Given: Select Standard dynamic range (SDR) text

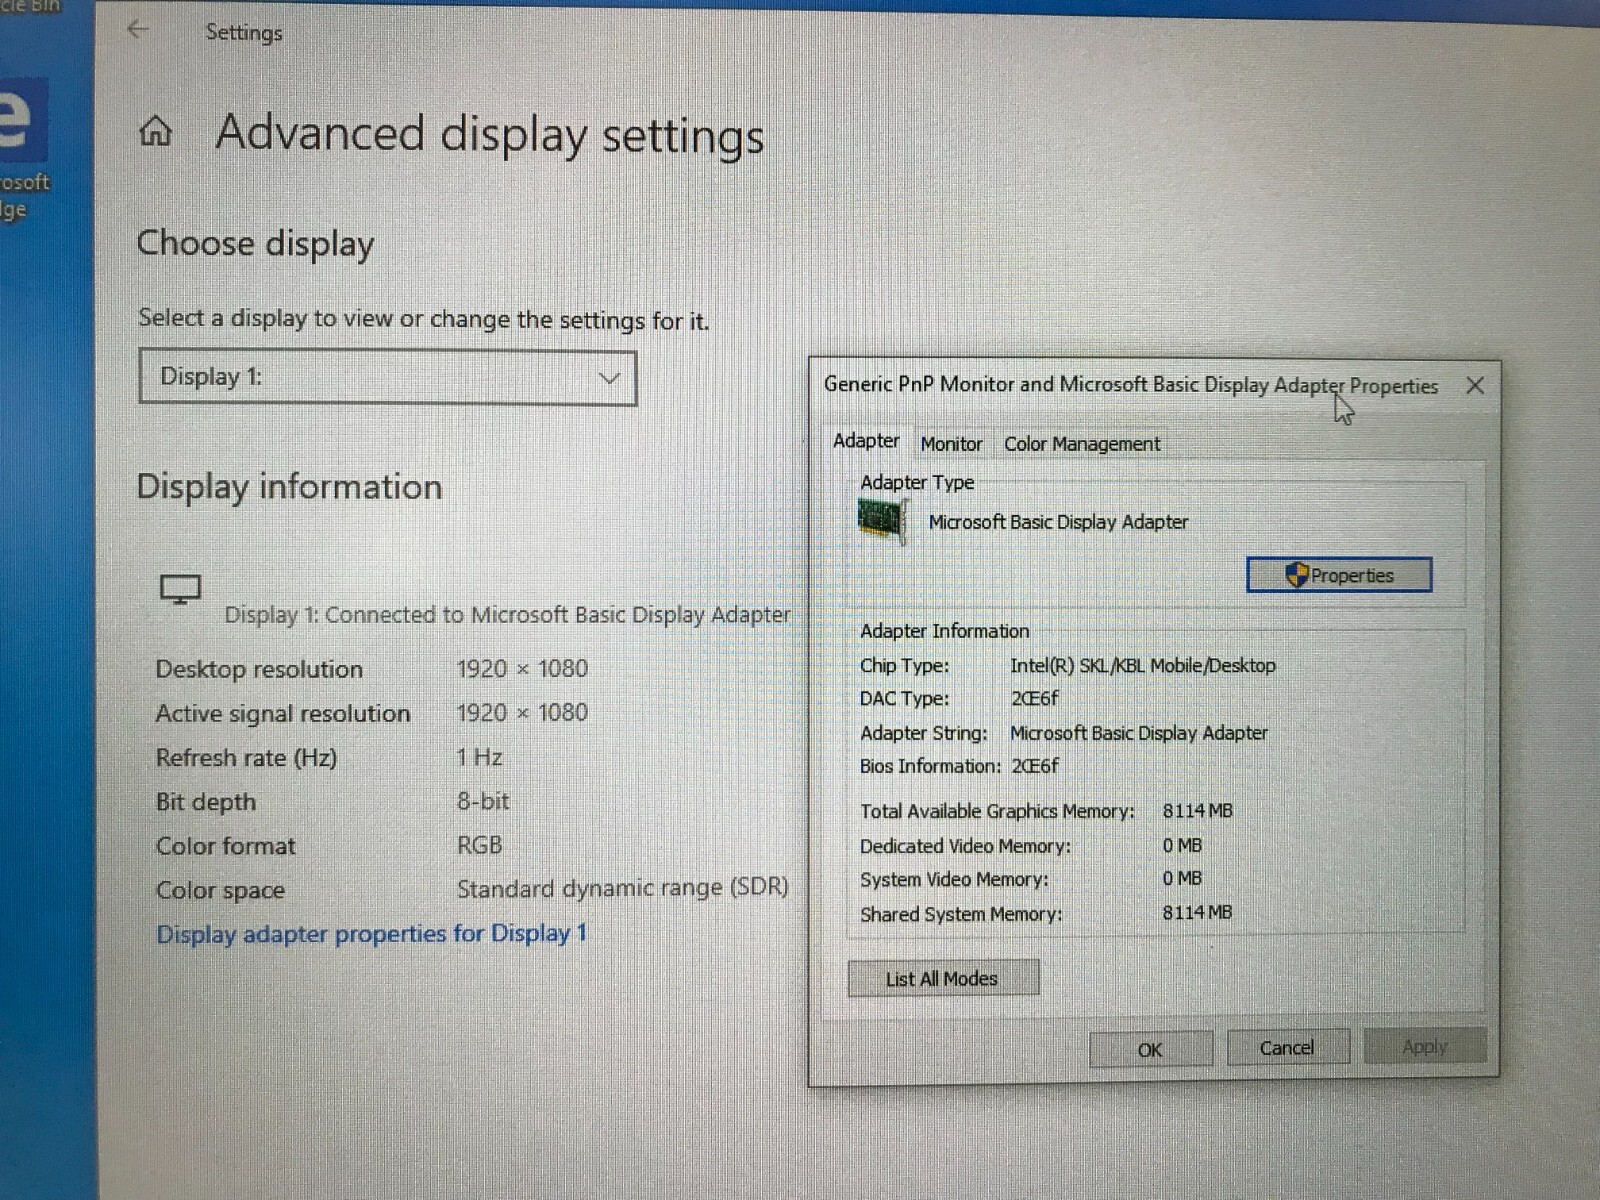Looking at the screenshot, I should coord(622,888).
